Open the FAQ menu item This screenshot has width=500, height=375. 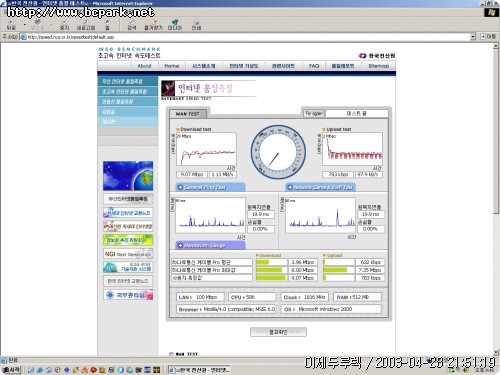314,66
